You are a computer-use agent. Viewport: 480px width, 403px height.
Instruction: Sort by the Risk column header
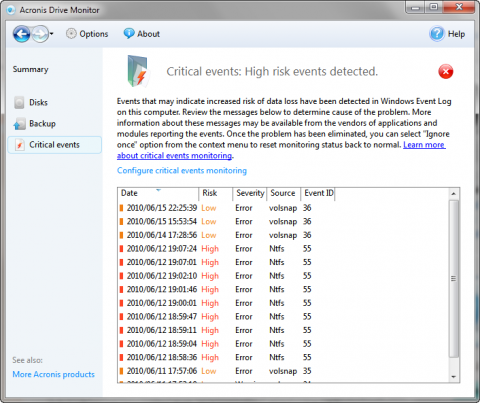point(216,194)
